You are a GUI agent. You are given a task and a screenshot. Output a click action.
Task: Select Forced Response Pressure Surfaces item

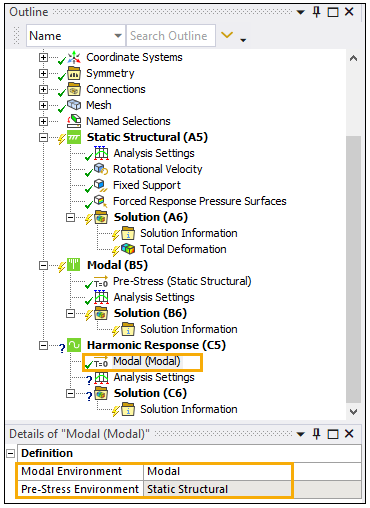(200, 201)
